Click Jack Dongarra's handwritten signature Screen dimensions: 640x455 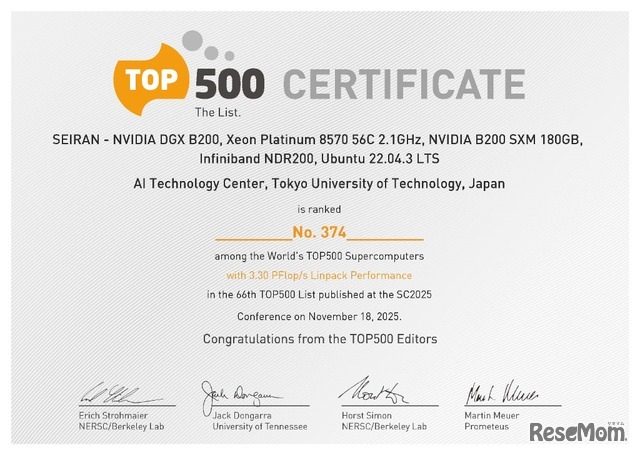point(241,398)
